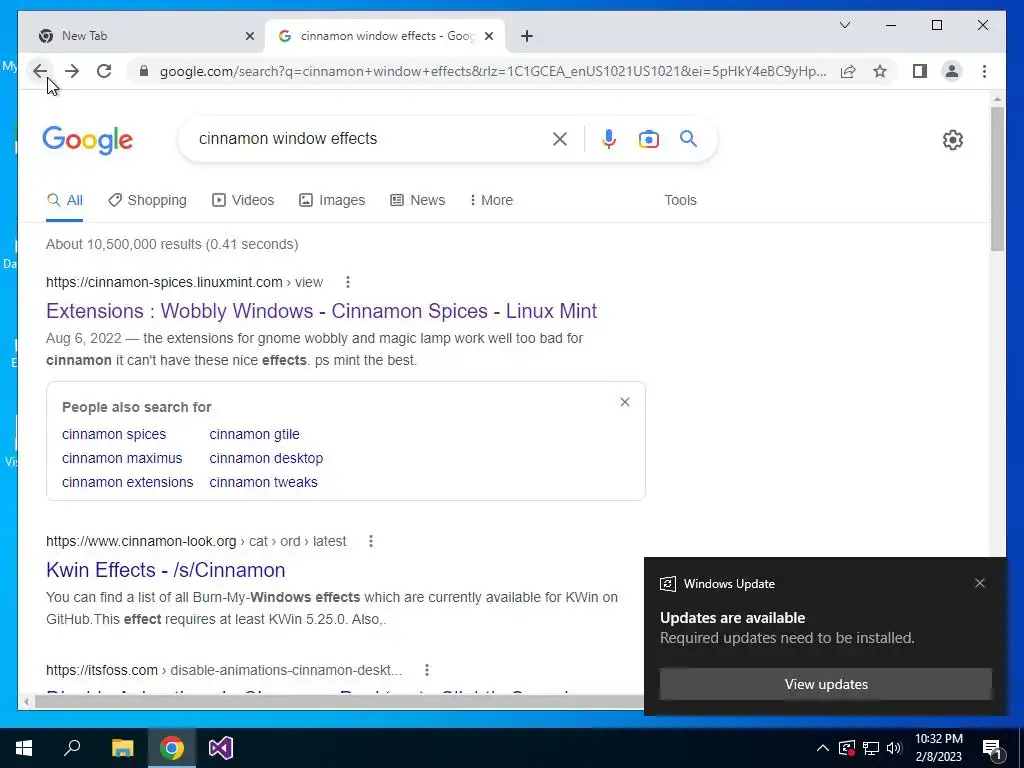The height and width of the screenshot is (768, 1024).
Task: Submit search with magnifier icon
Action: (688, 138)
